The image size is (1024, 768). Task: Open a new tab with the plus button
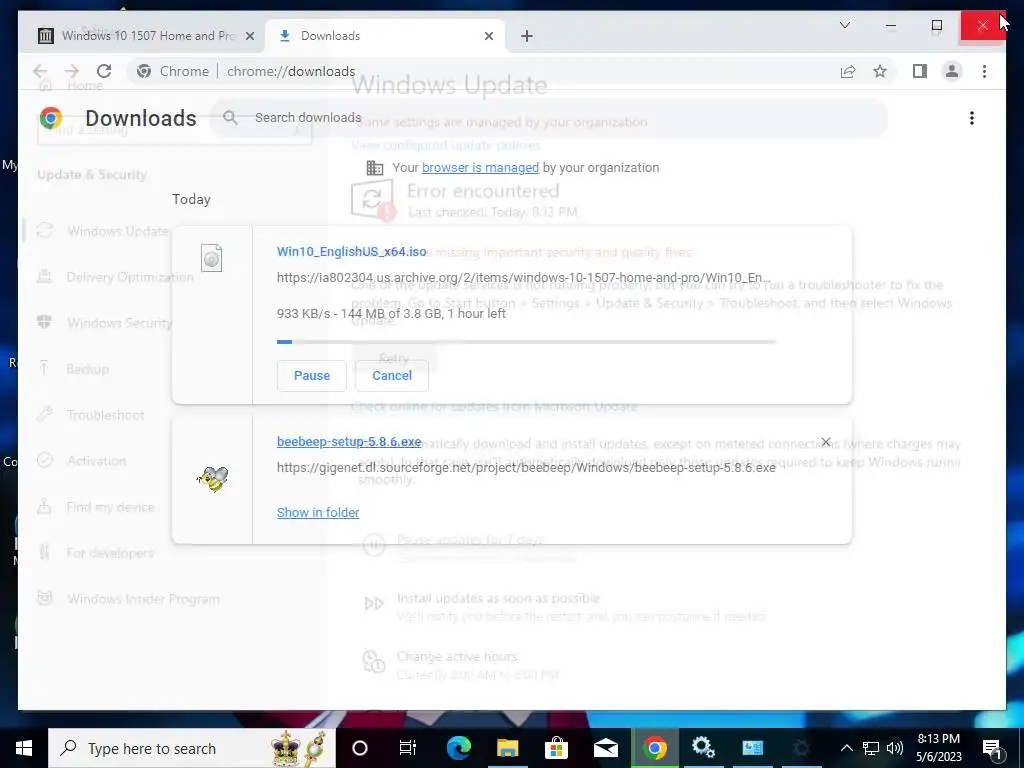527,36
